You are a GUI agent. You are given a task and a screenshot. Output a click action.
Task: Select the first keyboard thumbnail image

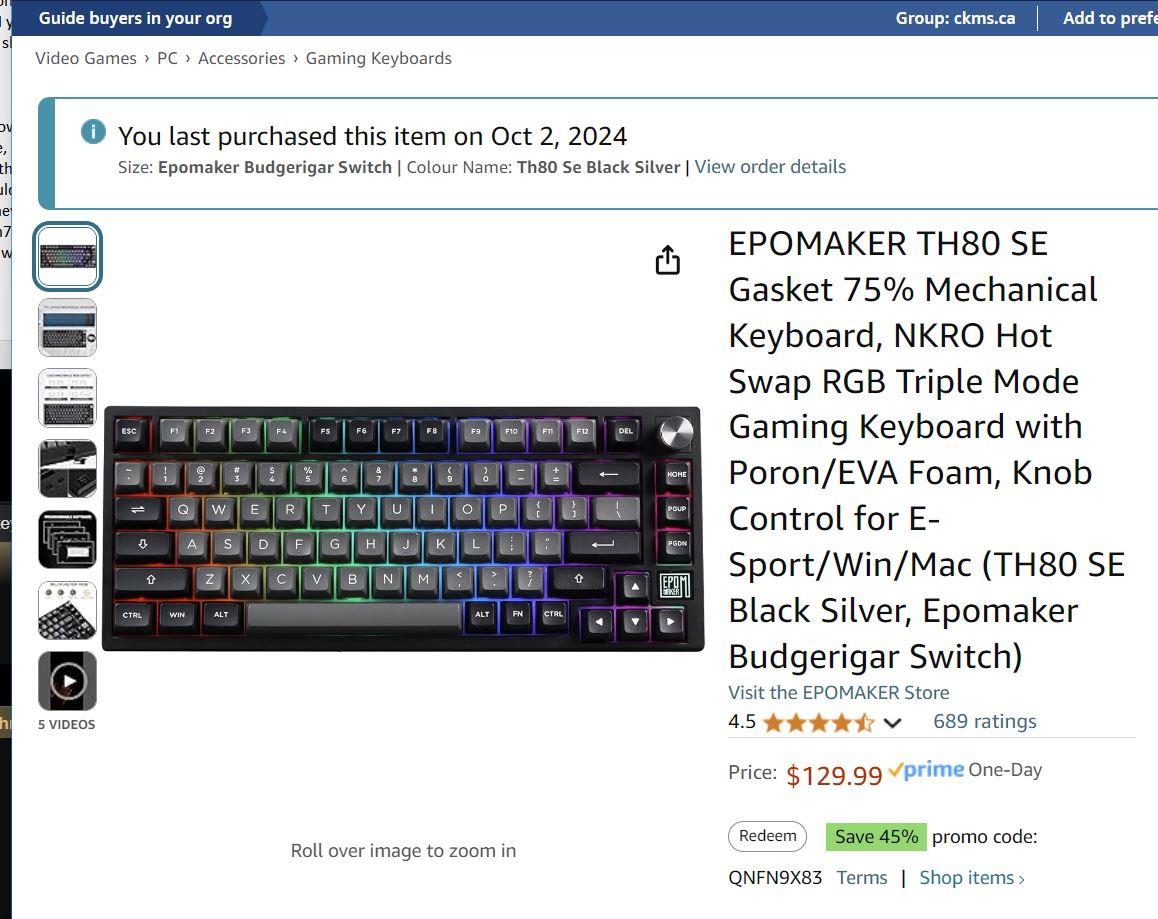[67, 256]
